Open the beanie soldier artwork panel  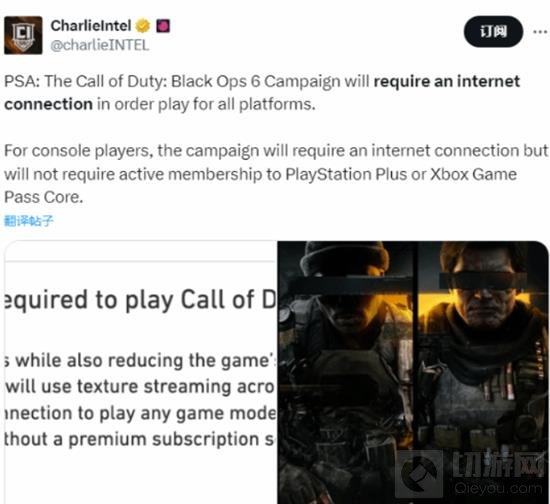[347, 372]
